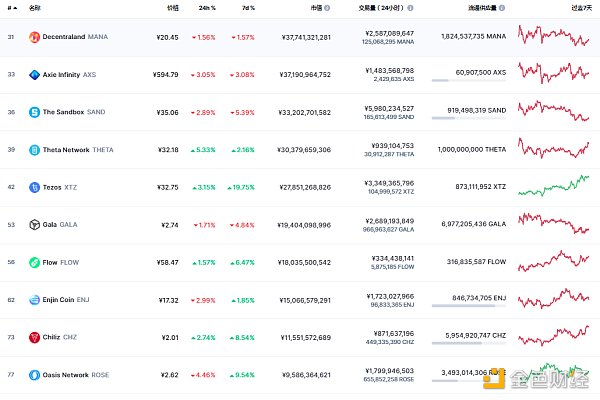Click the Gala GALA coin logo
This screenshot has width=600, height=400.
click(34, 225)
